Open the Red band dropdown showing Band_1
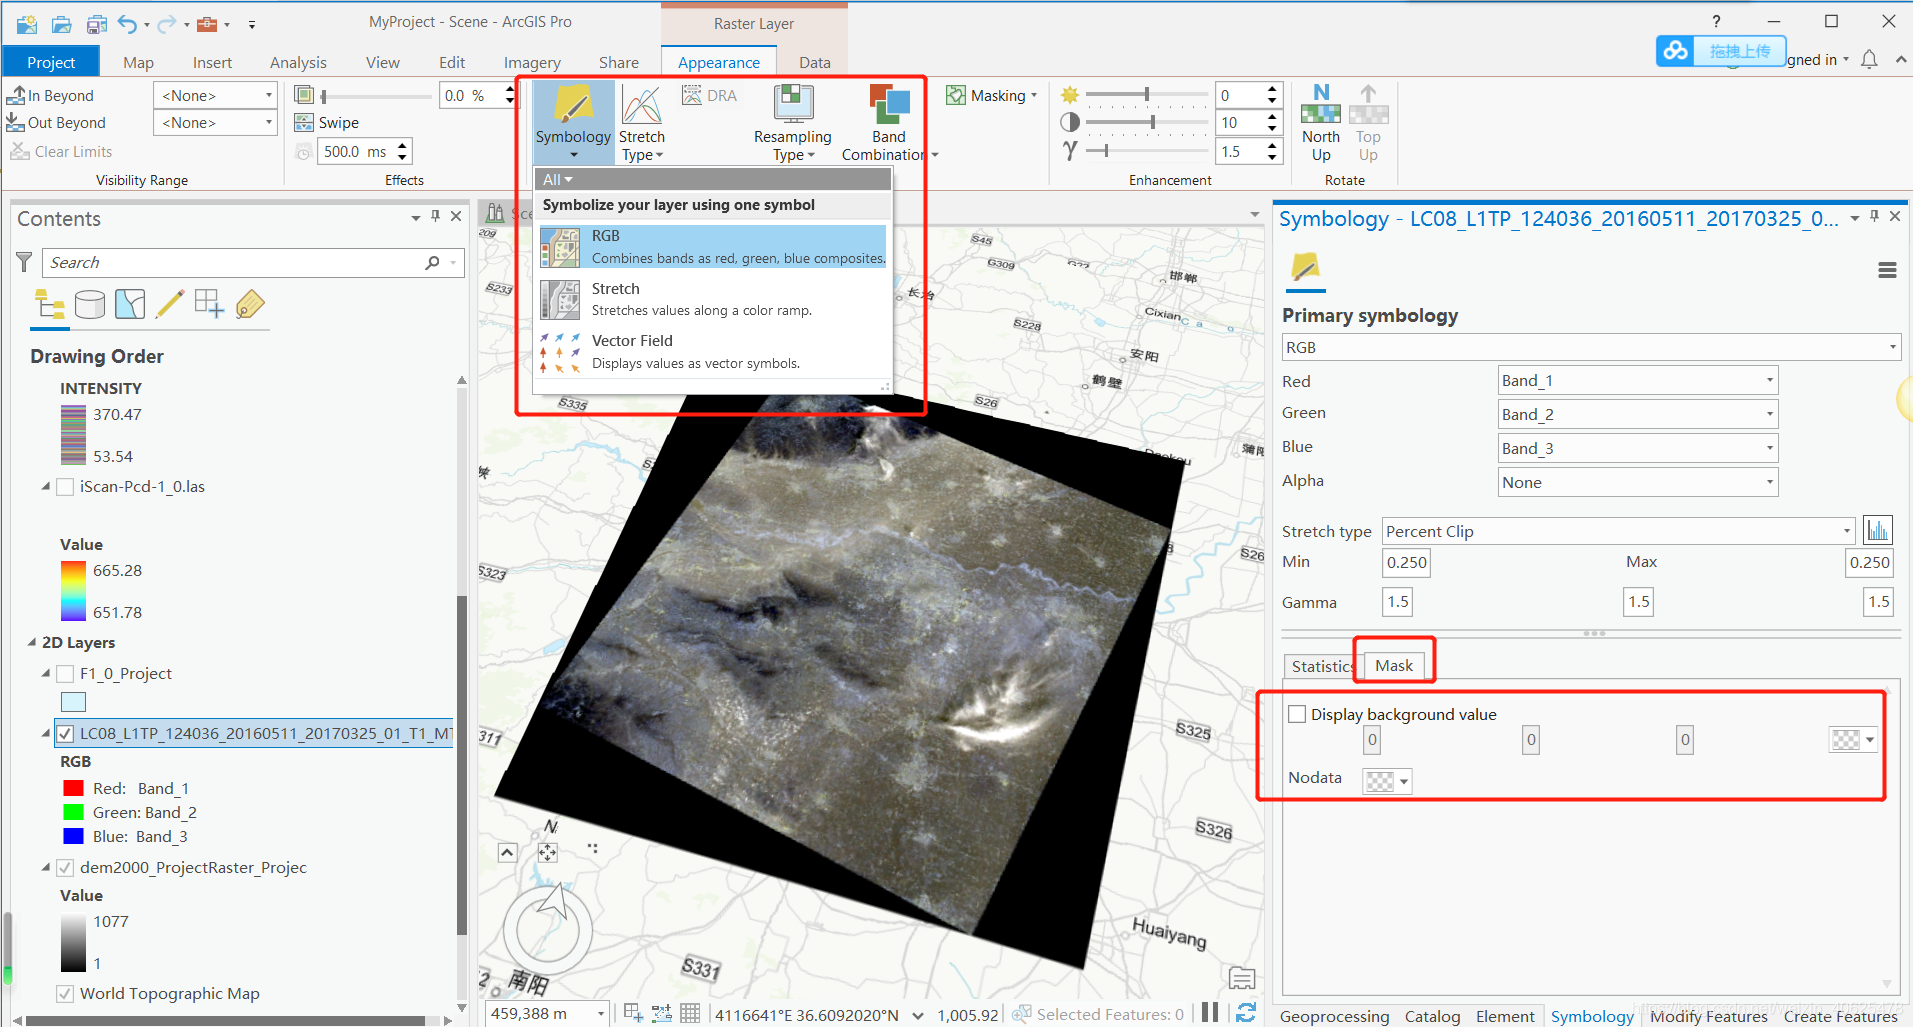The height and width of the screenshot is (1027, 1913). 1771,380
